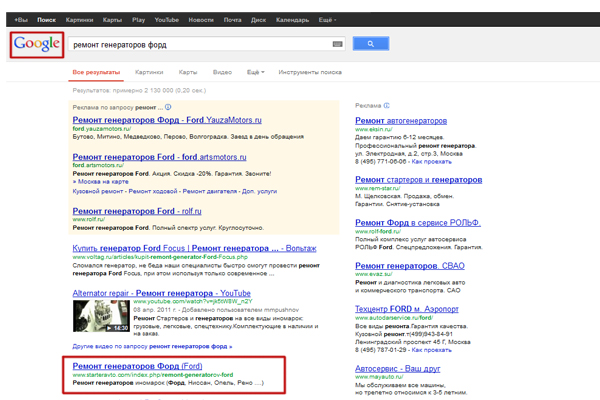Viewport: 600px width, 400px height.
Task: Open side ad Ремонт автогенераторов
Action: click(401, 121)
